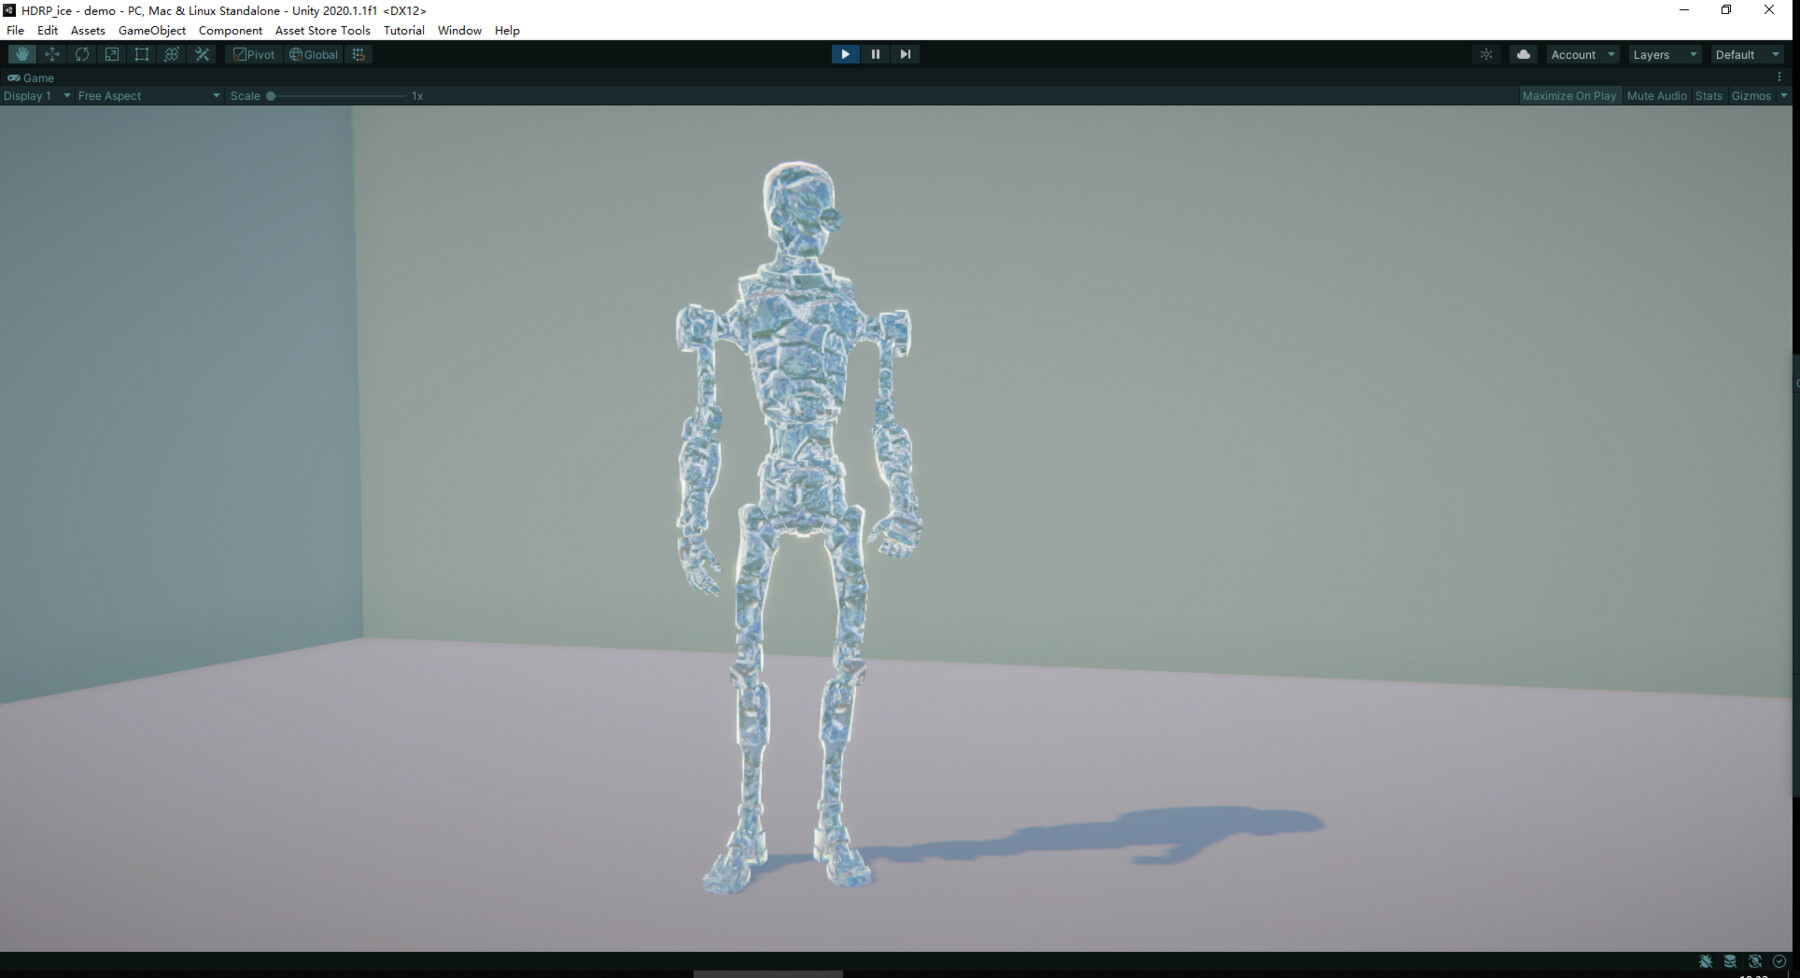Click the Stats button in Game view

pos(1707,95)
